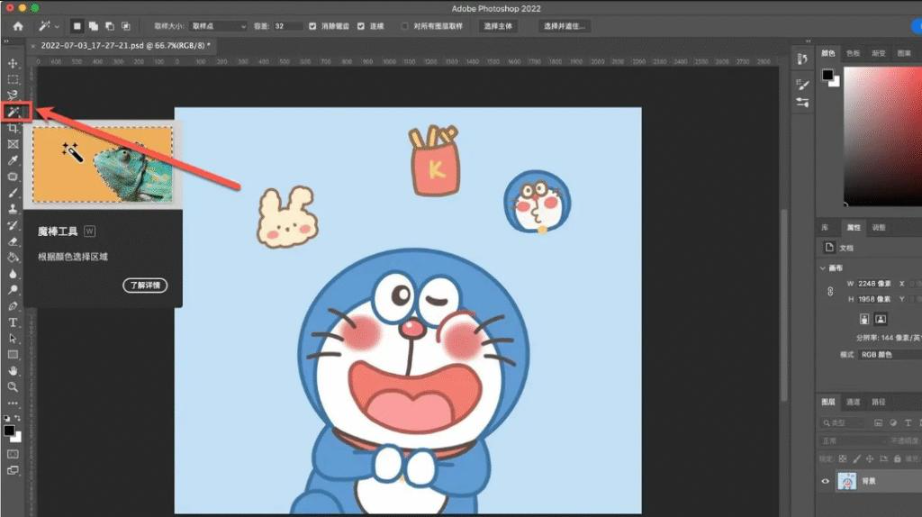Set canvas orientation to portrait
This screenshot has height=517, width=922.
[864, 319]
